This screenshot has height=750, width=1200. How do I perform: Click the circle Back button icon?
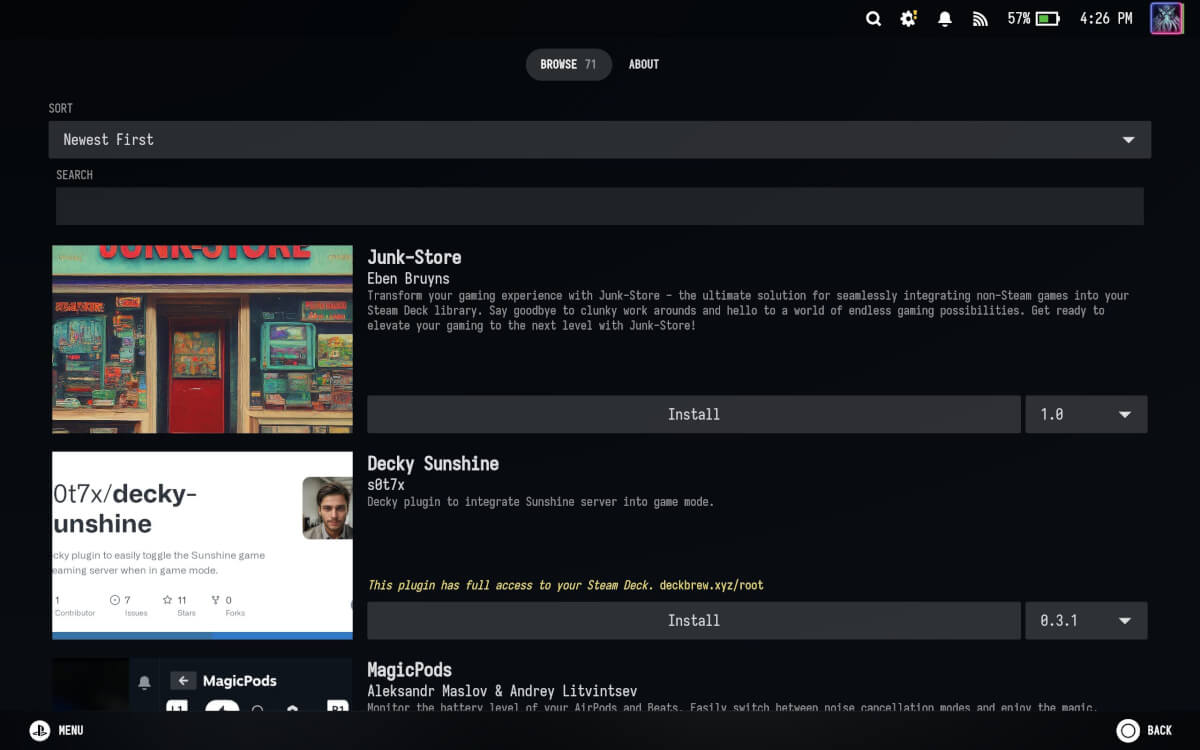(x=1128, y=730)
